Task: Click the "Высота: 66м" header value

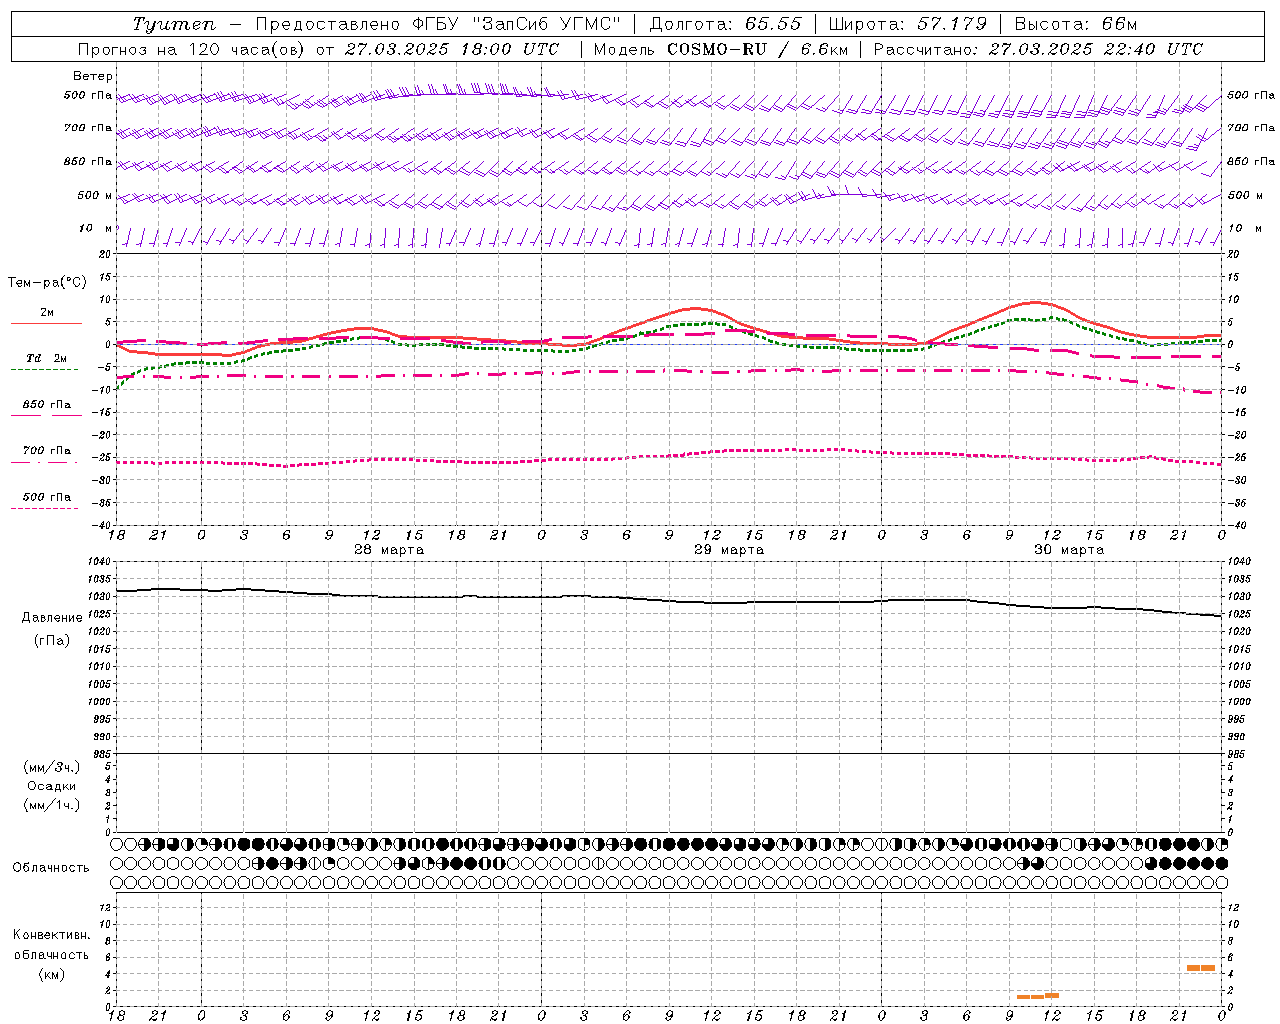Action: (1076, 24)
